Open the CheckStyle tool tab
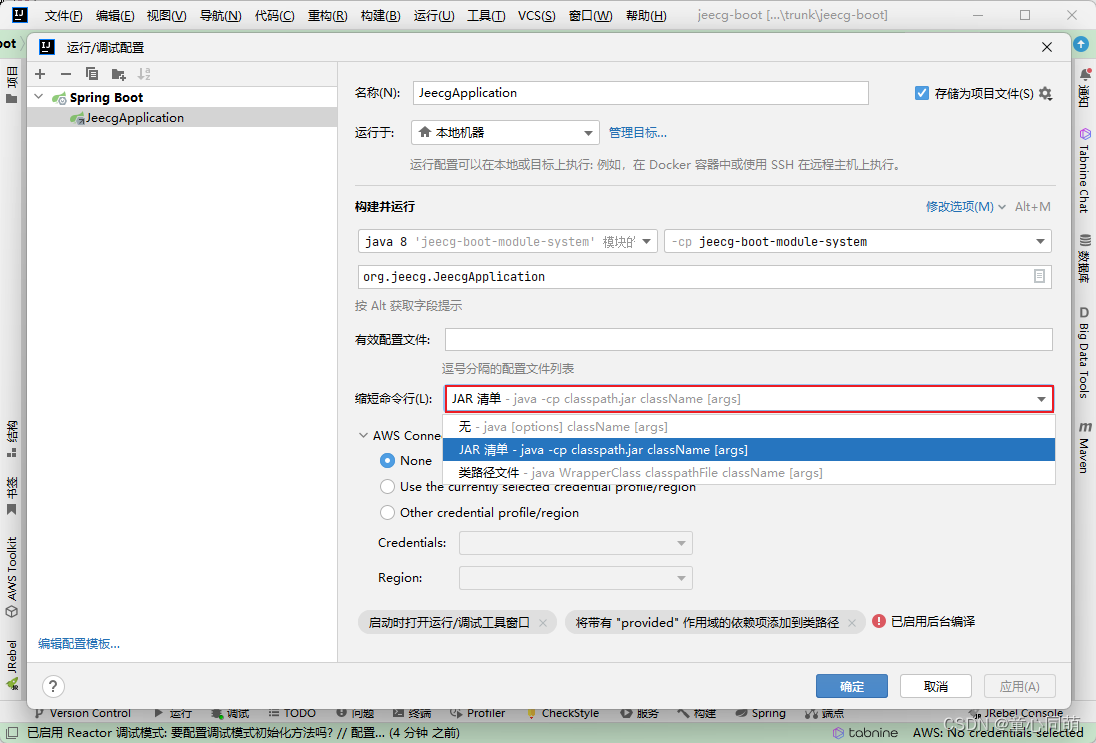1096x743 pixels. point(563,713)
